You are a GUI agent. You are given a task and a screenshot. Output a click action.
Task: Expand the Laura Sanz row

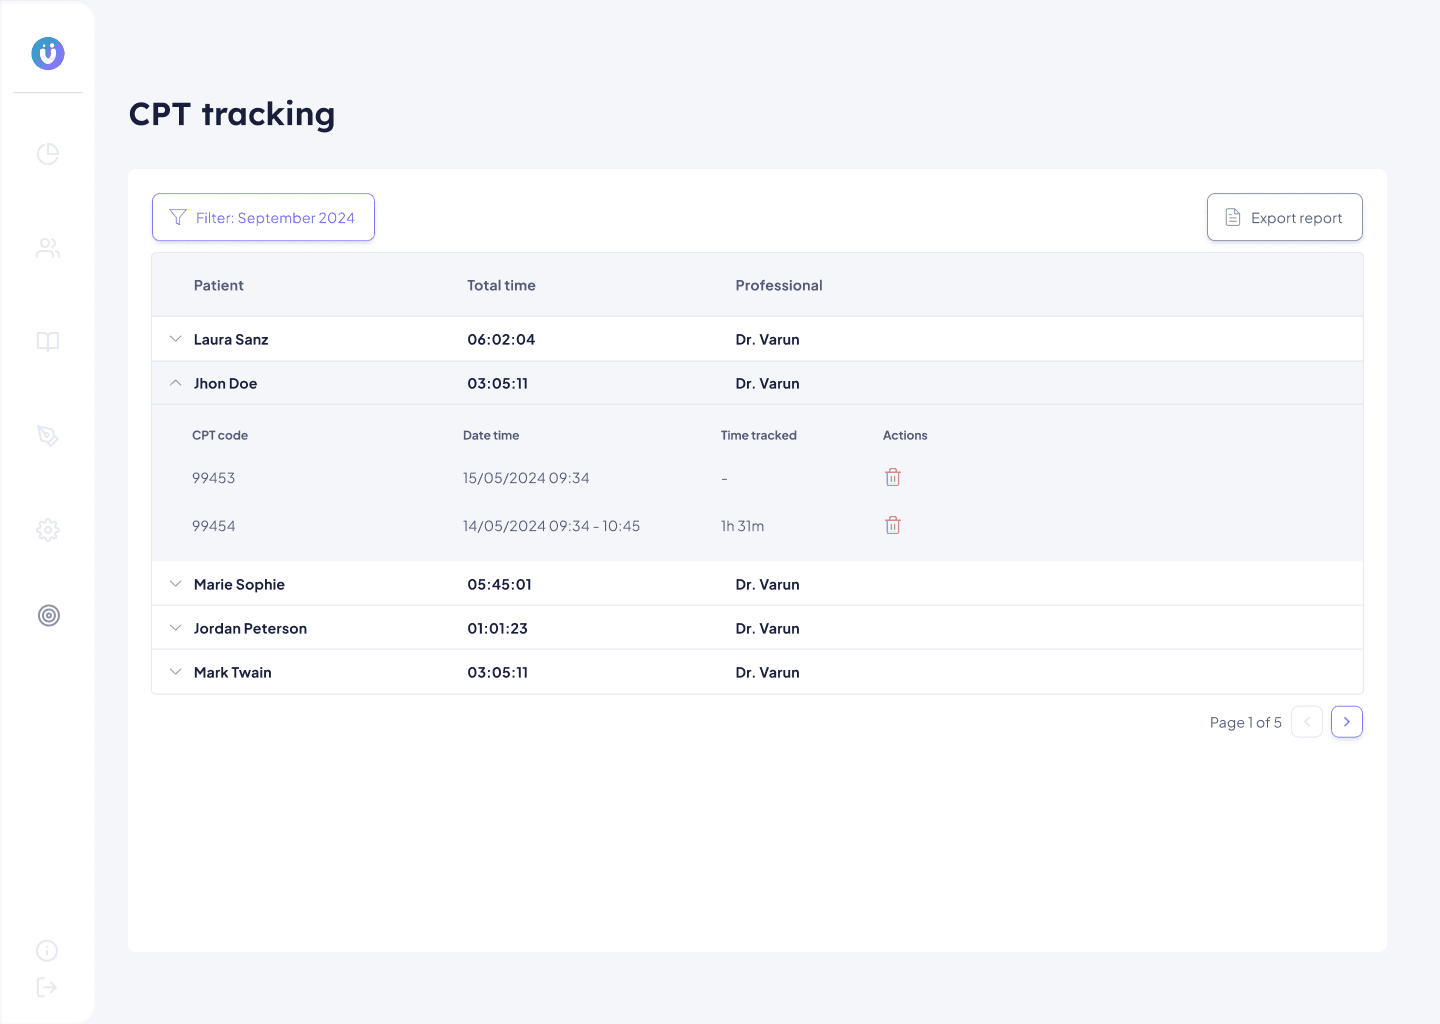(x=176, y=340)
